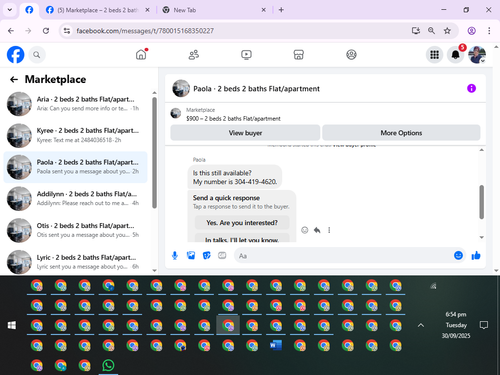Attach a photo with the image icon
500x375 pixels.
pos(191,256)
